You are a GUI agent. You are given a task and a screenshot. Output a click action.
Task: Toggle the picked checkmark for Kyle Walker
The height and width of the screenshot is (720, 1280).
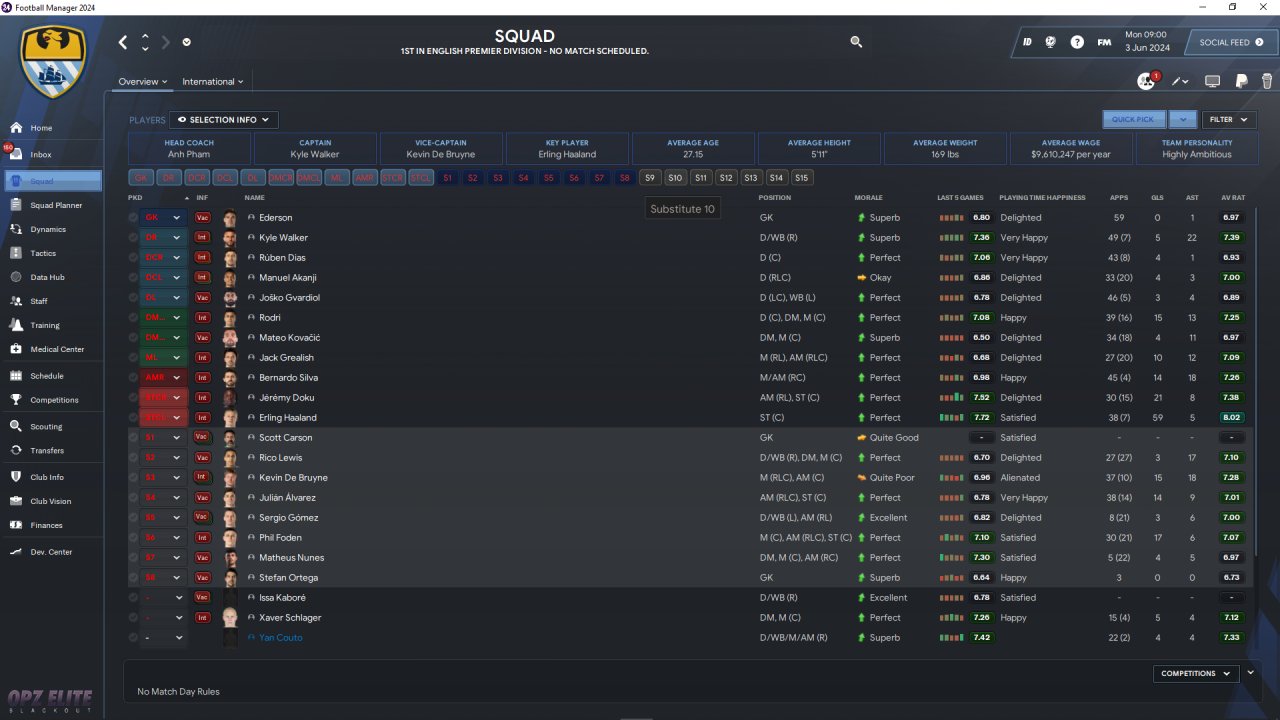(x=133, y=237)
